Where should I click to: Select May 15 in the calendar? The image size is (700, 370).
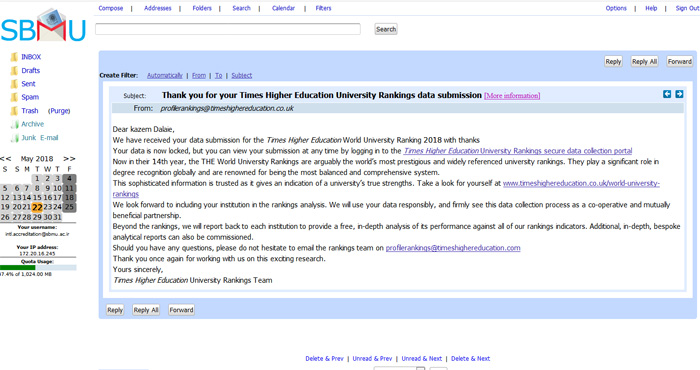pos(37,197)
